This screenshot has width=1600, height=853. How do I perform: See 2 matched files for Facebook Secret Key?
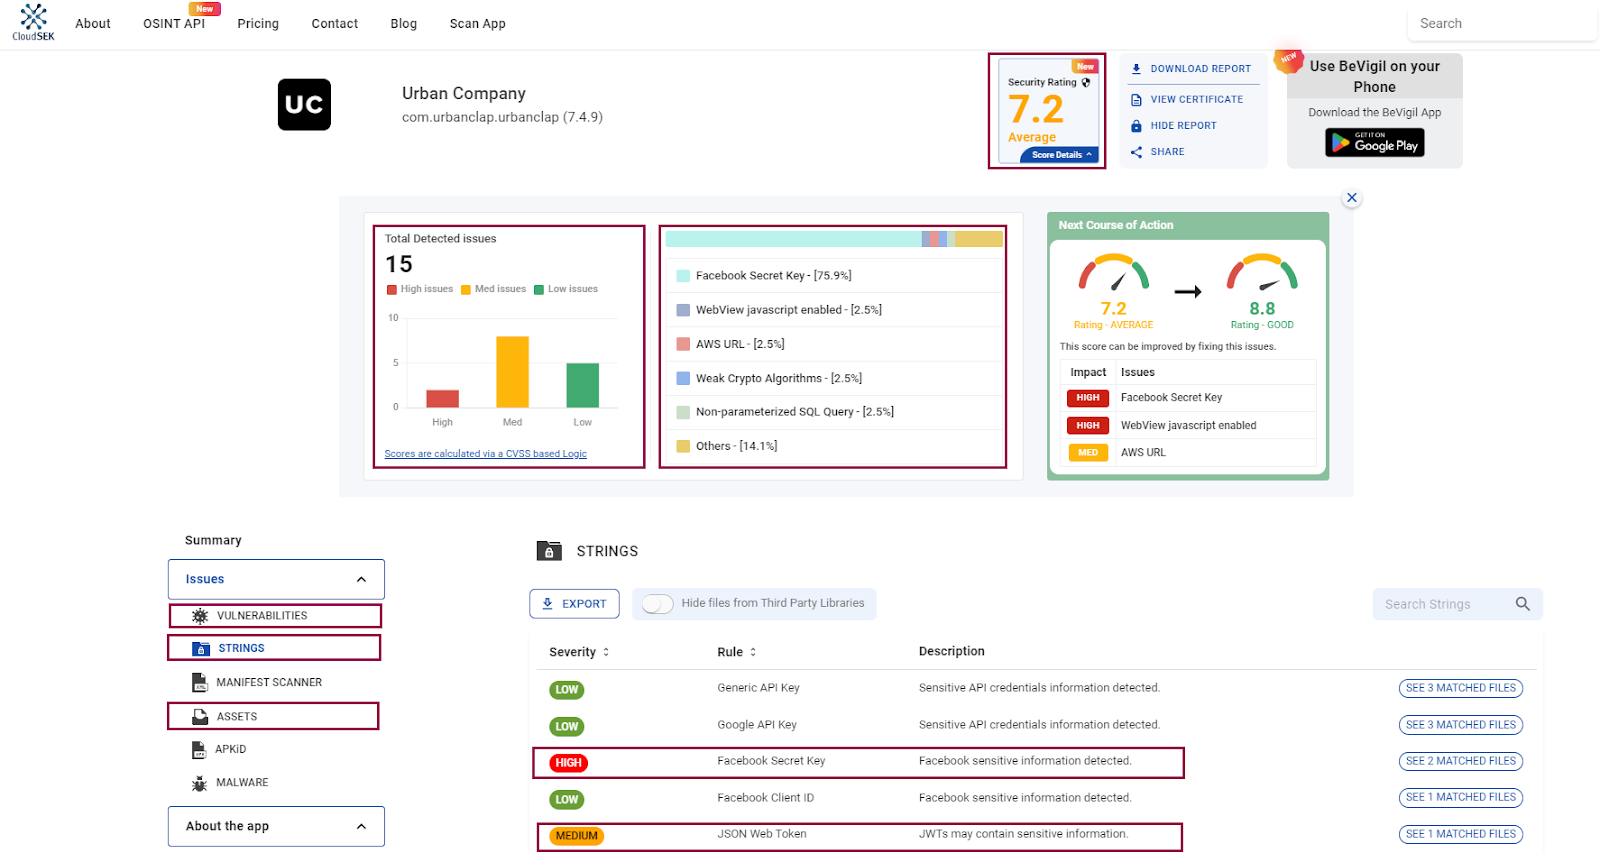tap(1460, 761)
